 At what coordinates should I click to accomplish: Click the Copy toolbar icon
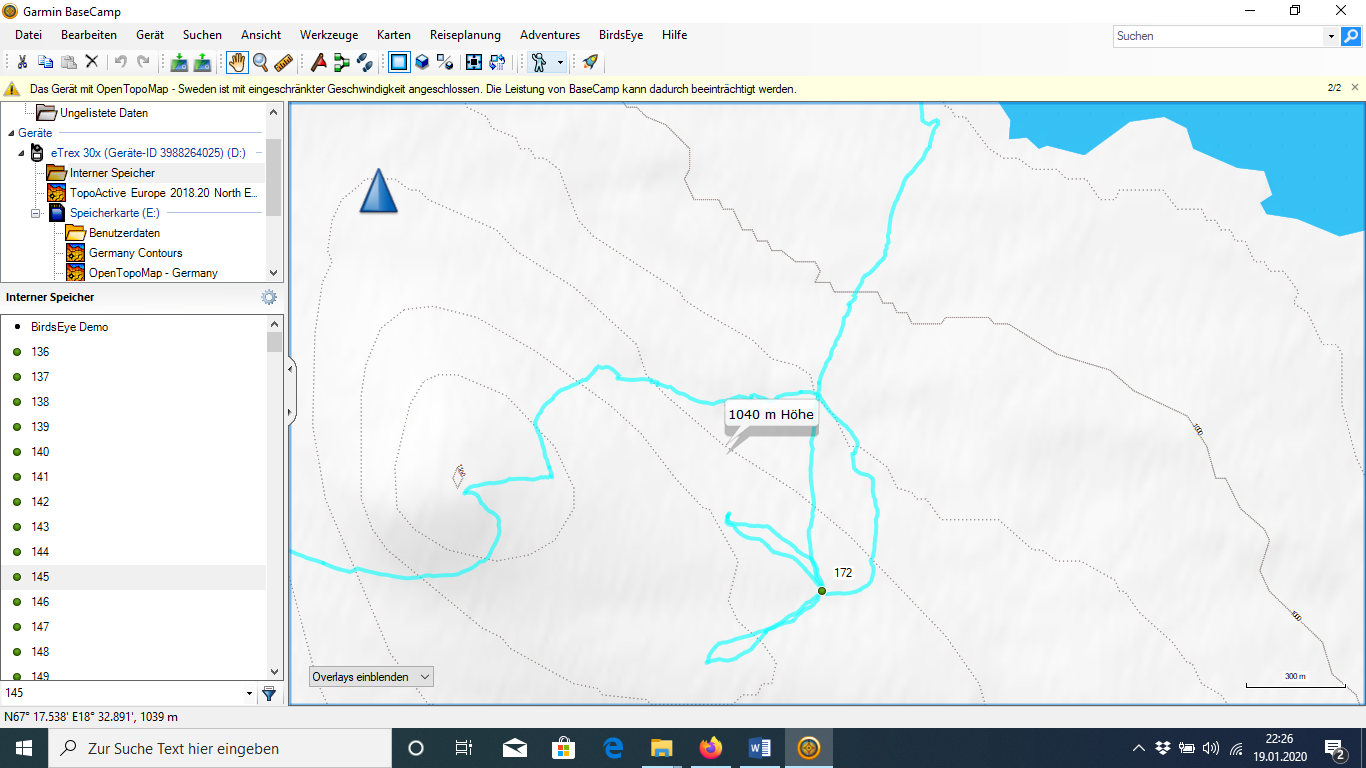click(46, 62)
